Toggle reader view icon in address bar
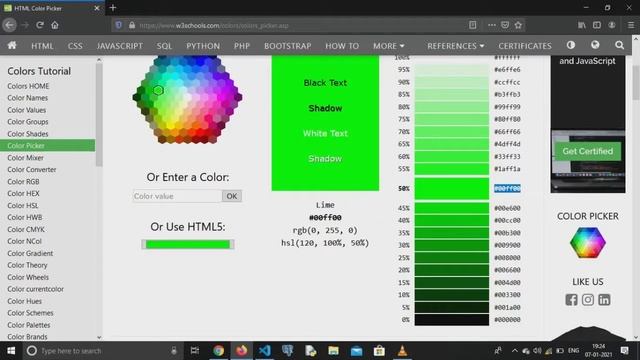The width and height of the screenshot is (640, 360). tap(472, 25)
